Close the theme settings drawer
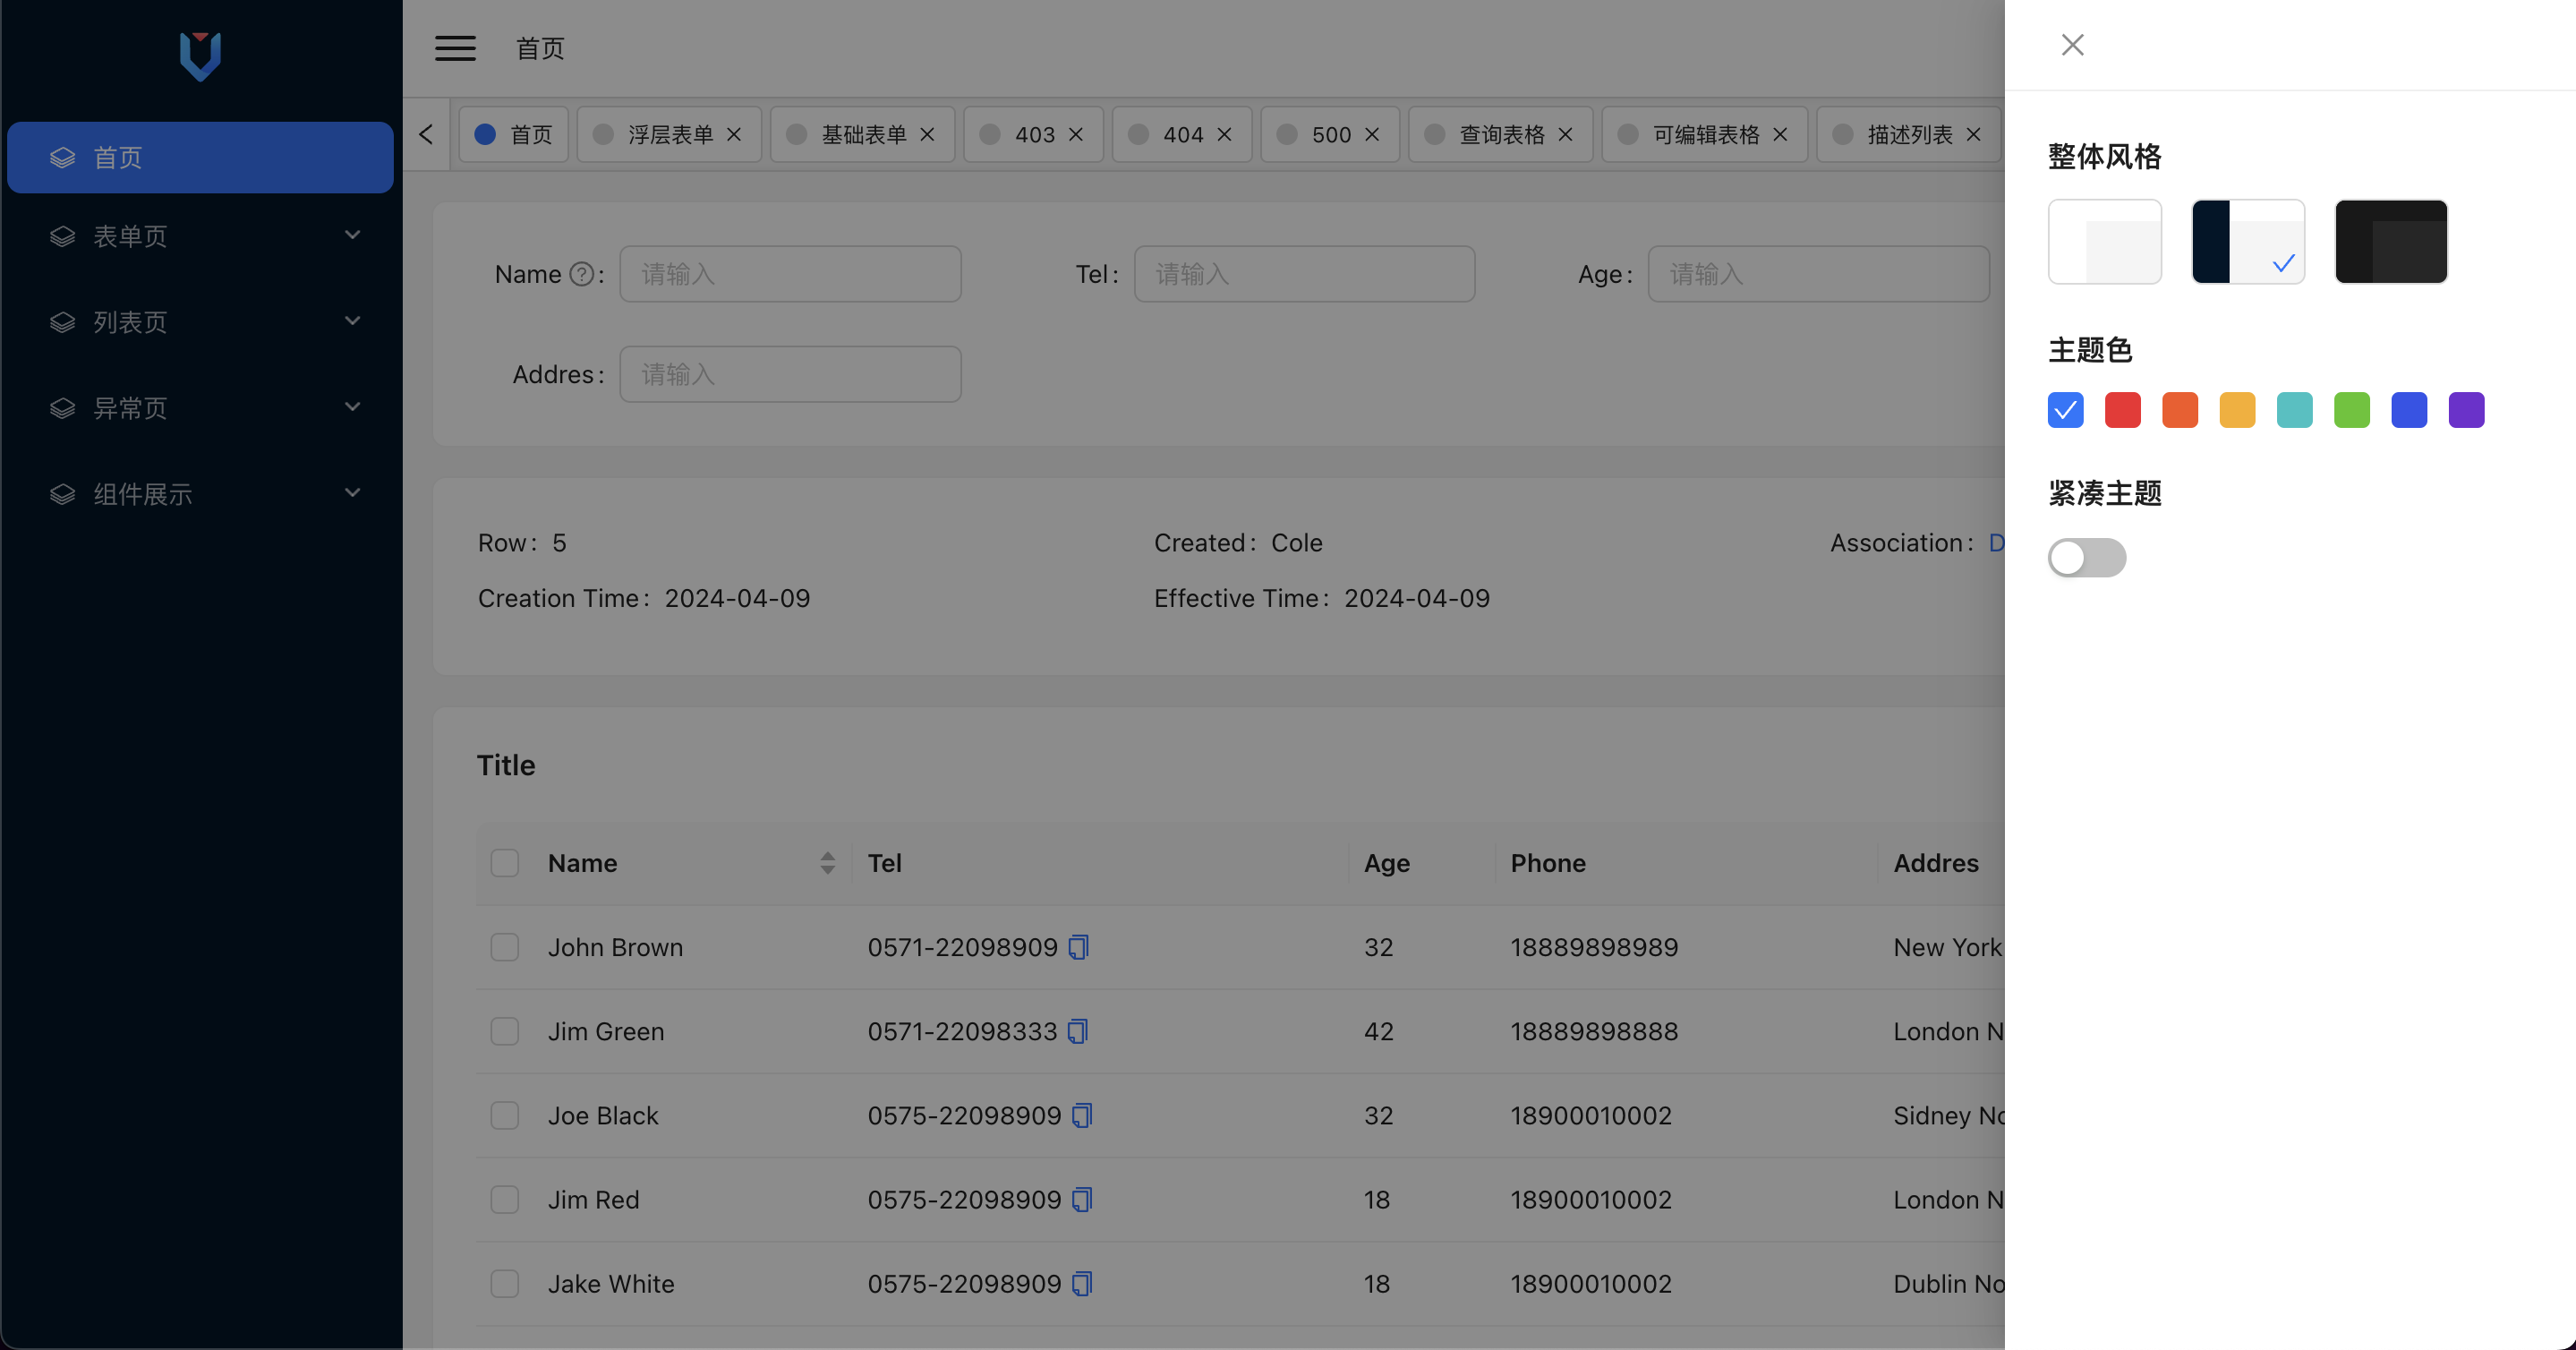 tap(2072, 45)
